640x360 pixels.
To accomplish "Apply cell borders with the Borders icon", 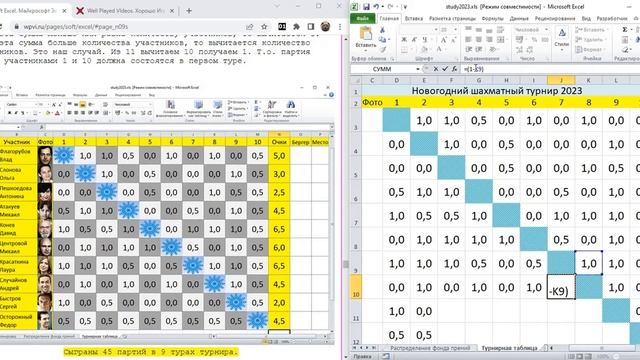I will [404, 49].
